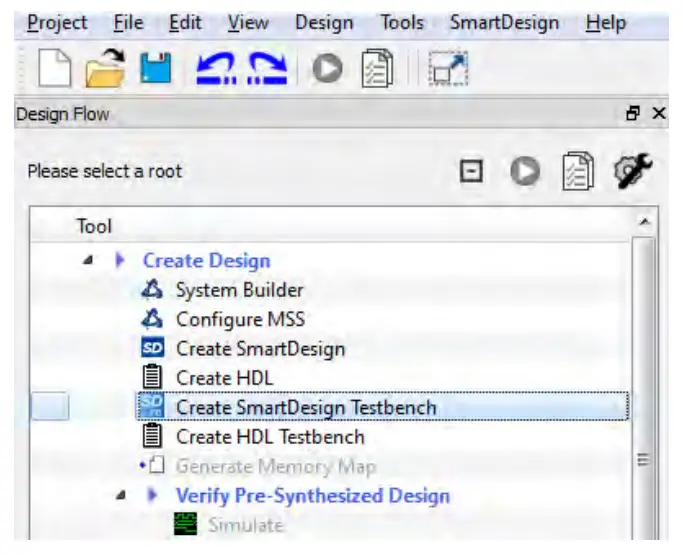The image size is (683, 555).
Task: Click the build/run play icon in main toolbar
Action: point(326,68)
